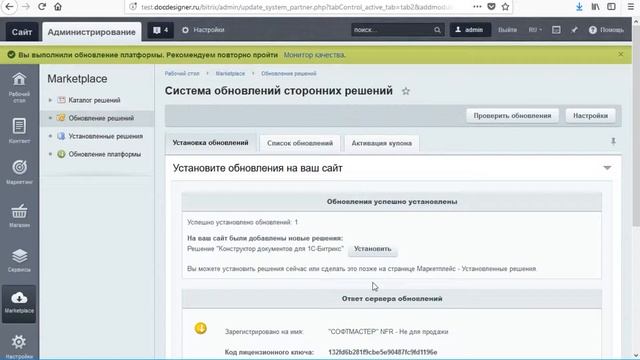Click Установить button for Конструктор документов
The image size is (640, 360).
(x=373, y=249)
